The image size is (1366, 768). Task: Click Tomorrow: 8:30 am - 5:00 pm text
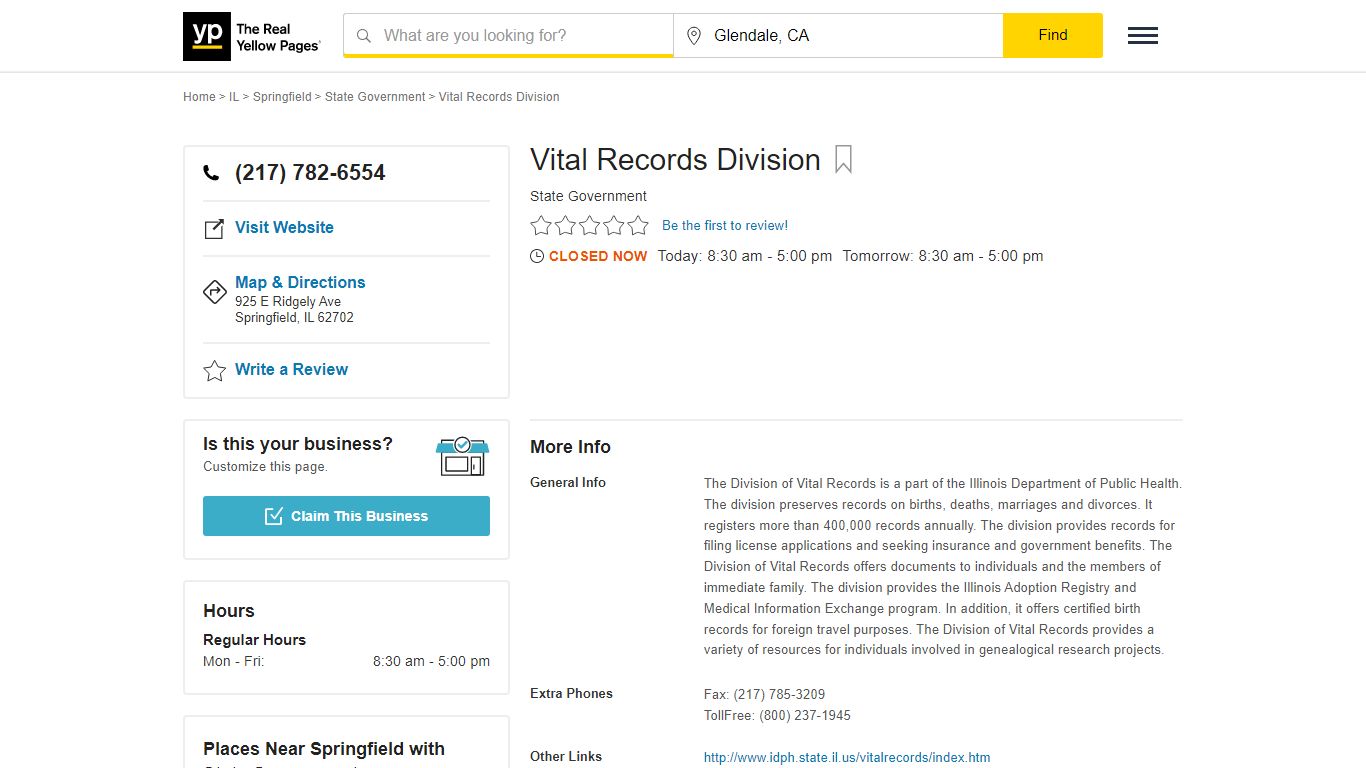943,256
